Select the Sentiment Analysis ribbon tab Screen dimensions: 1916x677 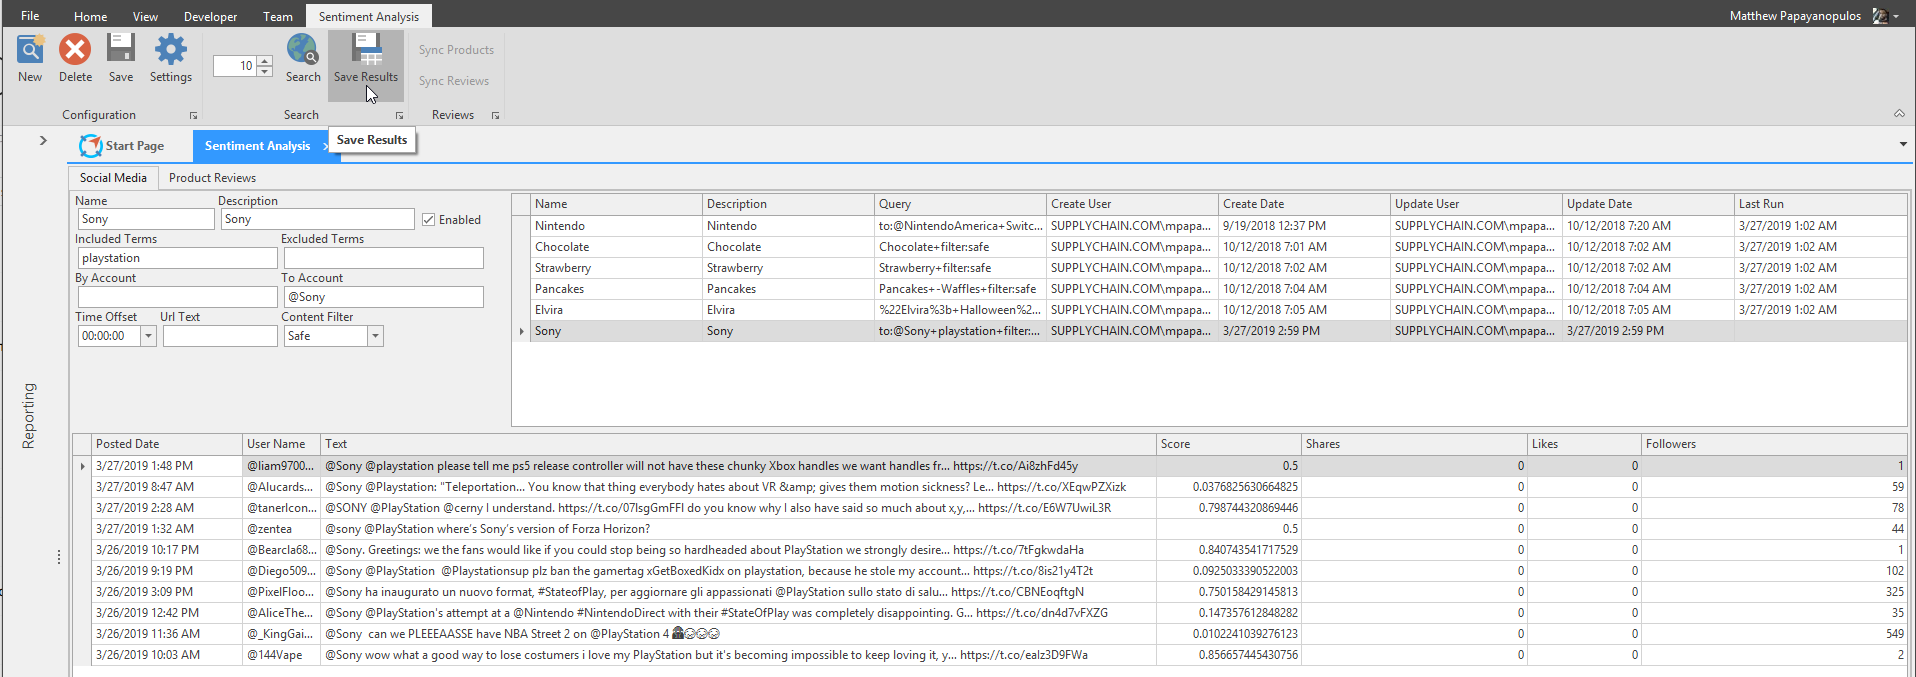[x=369, y=16]
